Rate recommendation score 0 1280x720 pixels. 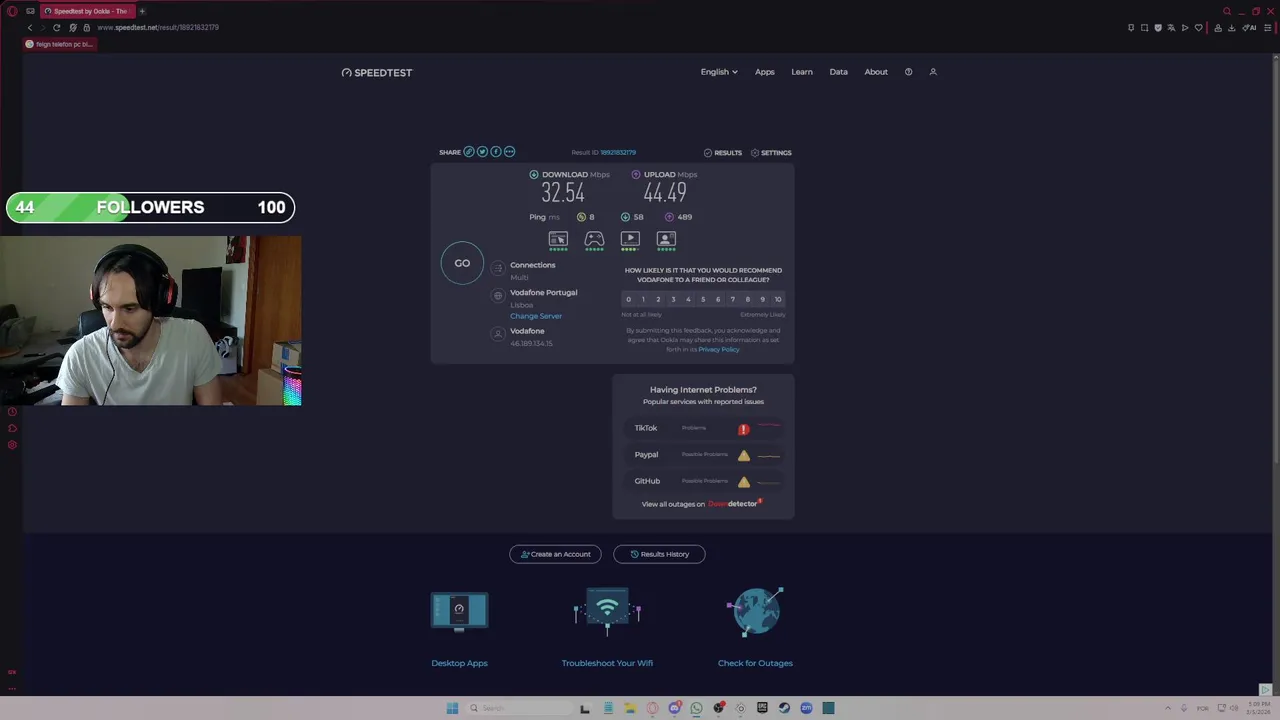click(628, 299)
